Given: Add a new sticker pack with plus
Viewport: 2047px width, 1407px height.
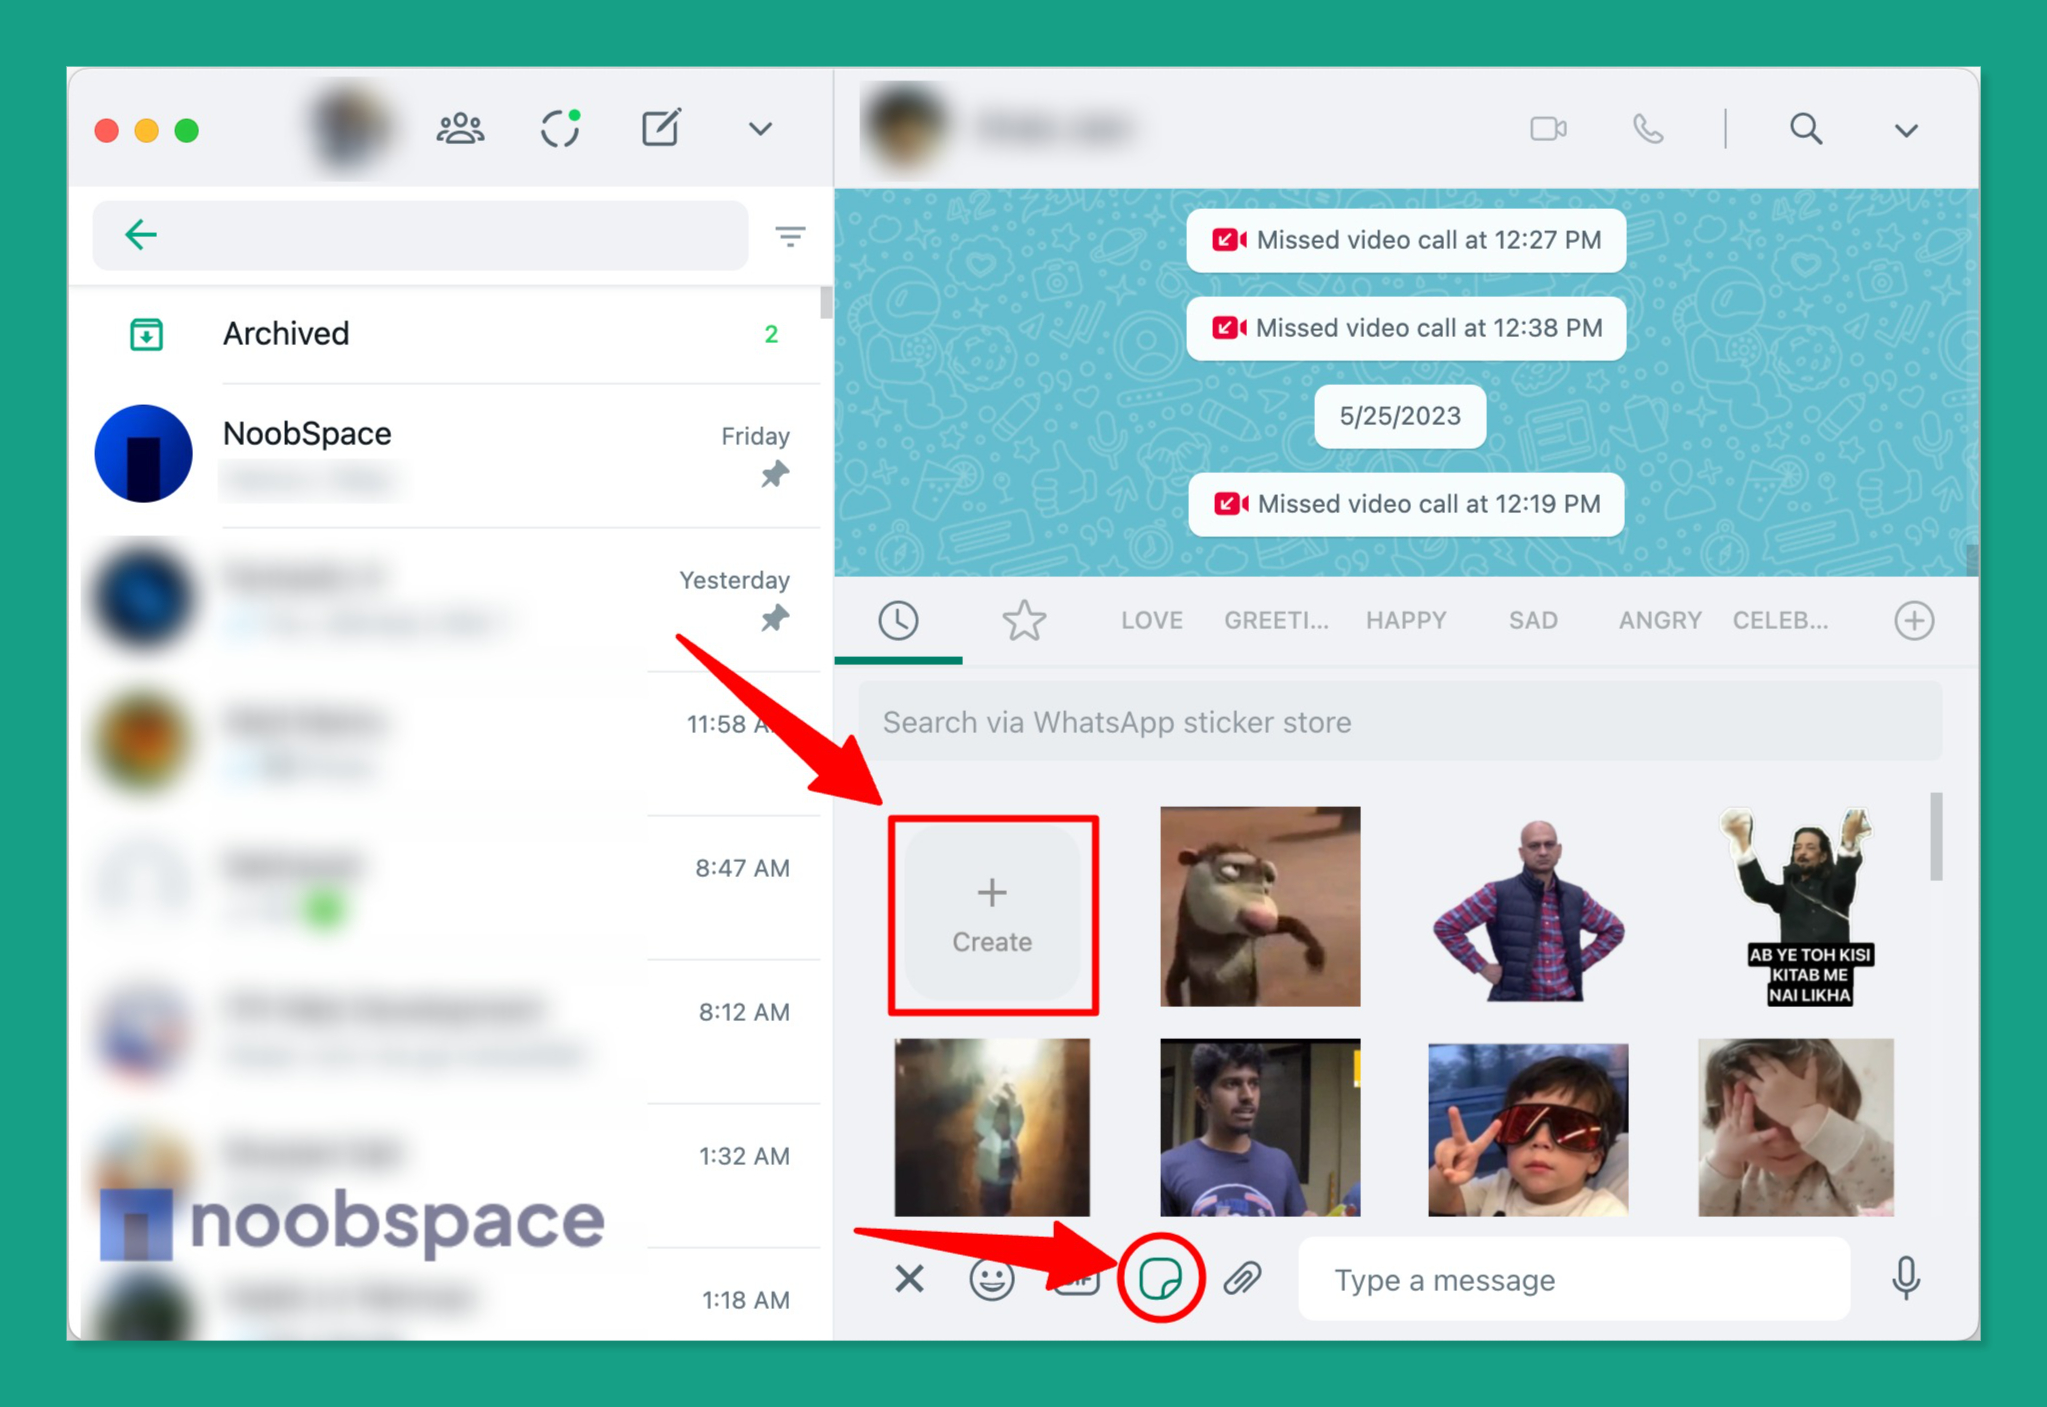Looking at the screenshot, I should (1913, 620).
